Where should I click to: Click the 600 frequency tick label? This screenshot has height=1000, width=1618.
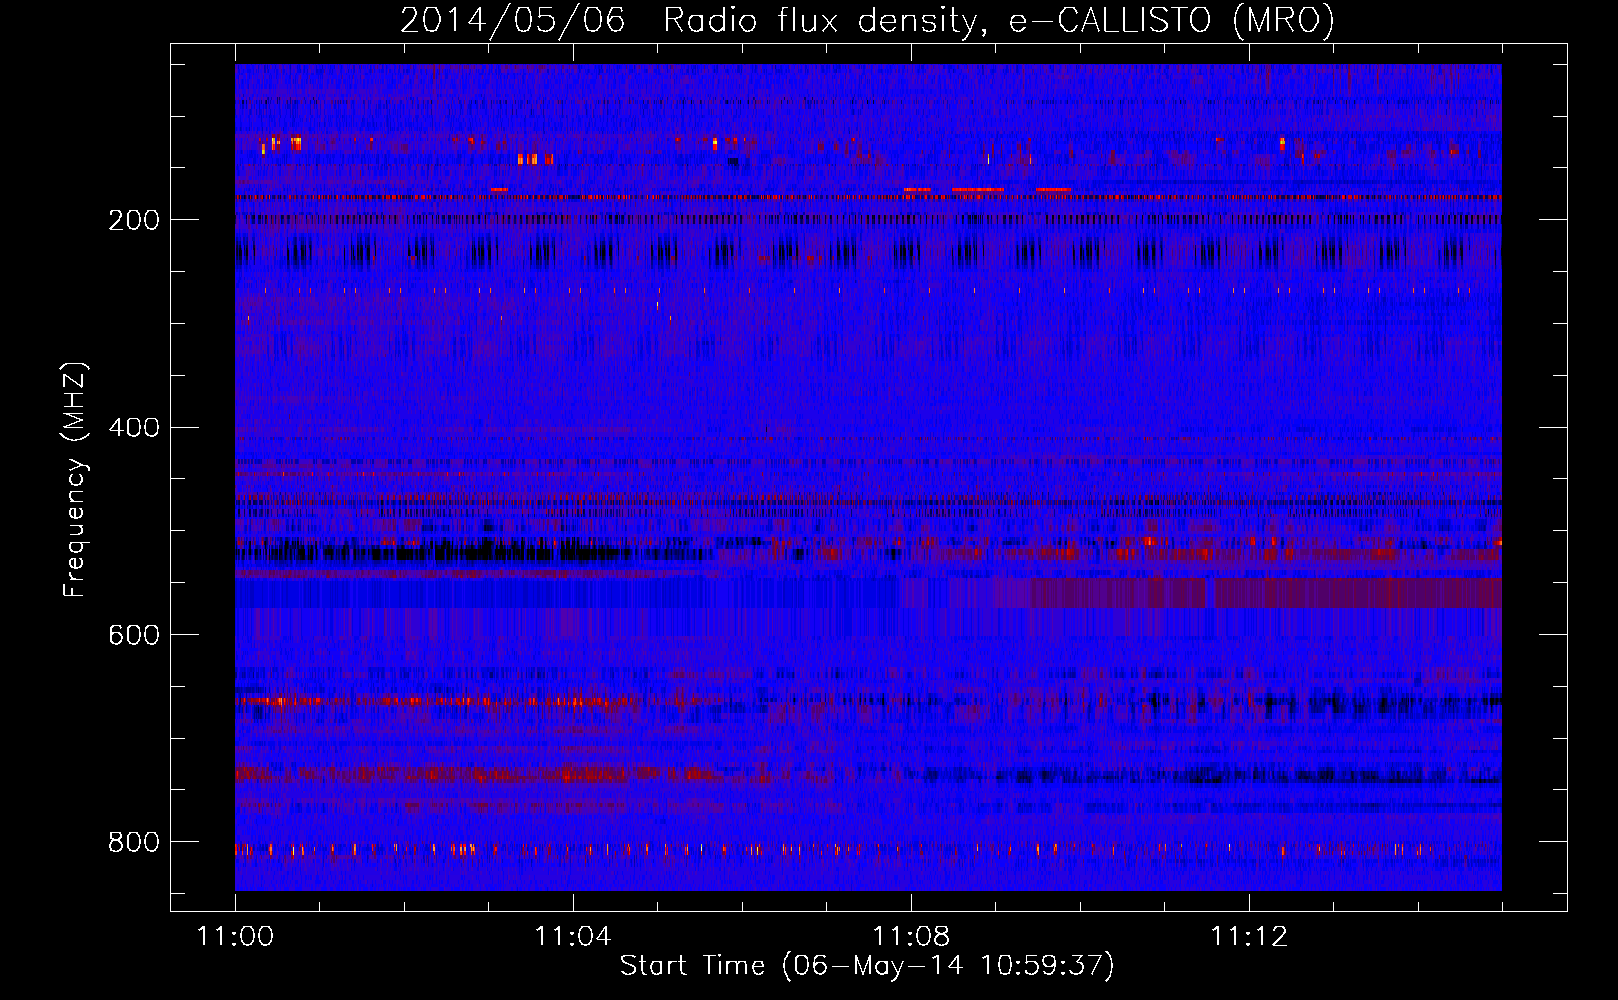134,635
